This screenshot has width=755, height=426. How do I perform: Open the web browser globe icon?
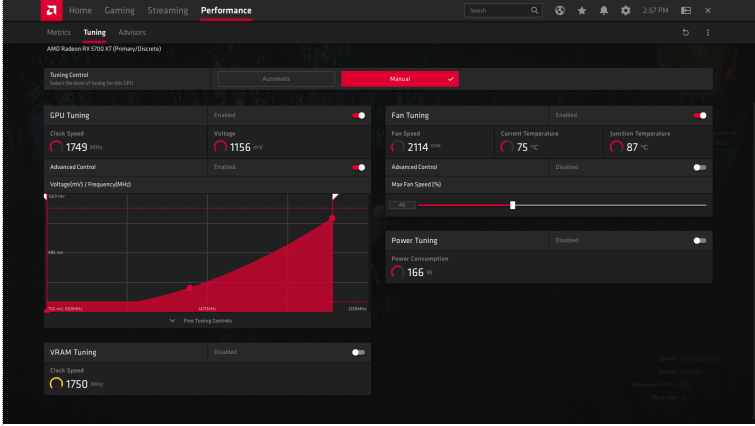pos(560,10)
